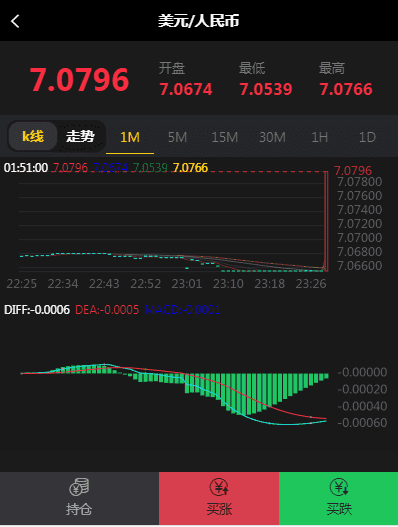This screenshot has width=398, height=527.
Task: Tap the yen-up icon in 买涨
Action: pyautogui.click(x=219, y=487)
